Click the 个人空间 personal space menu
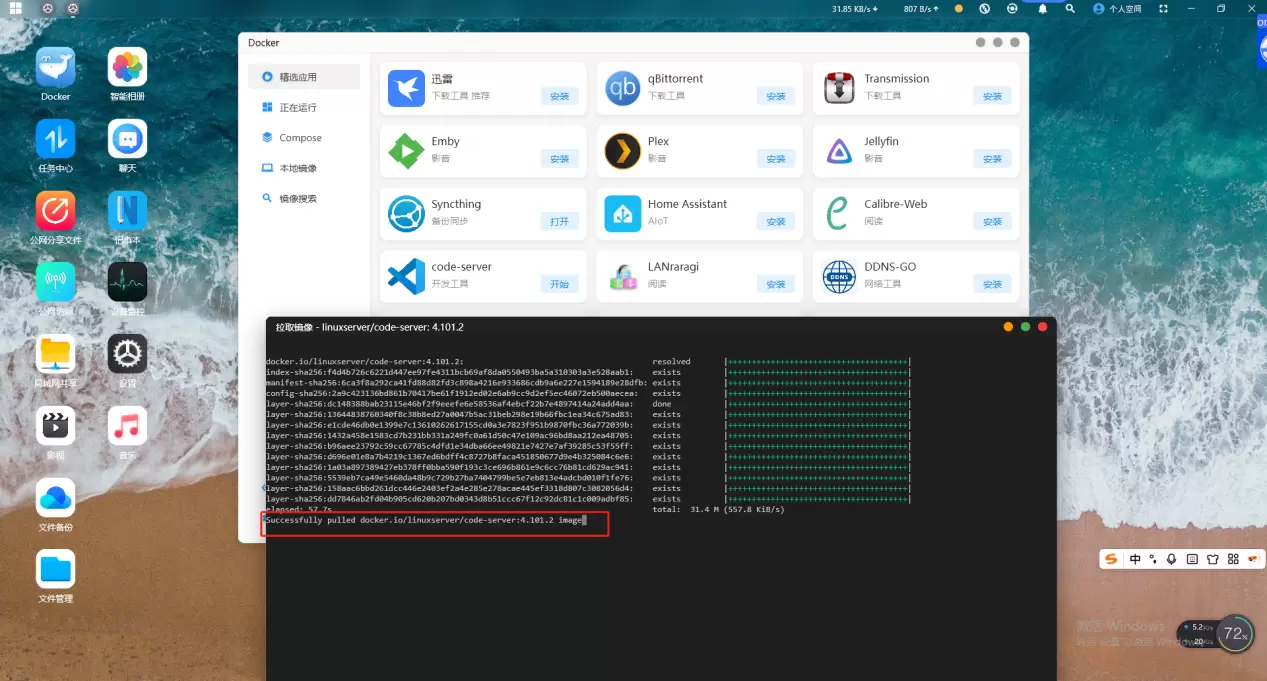Viewport: 1267px width, 681px height. point(1117,8)
